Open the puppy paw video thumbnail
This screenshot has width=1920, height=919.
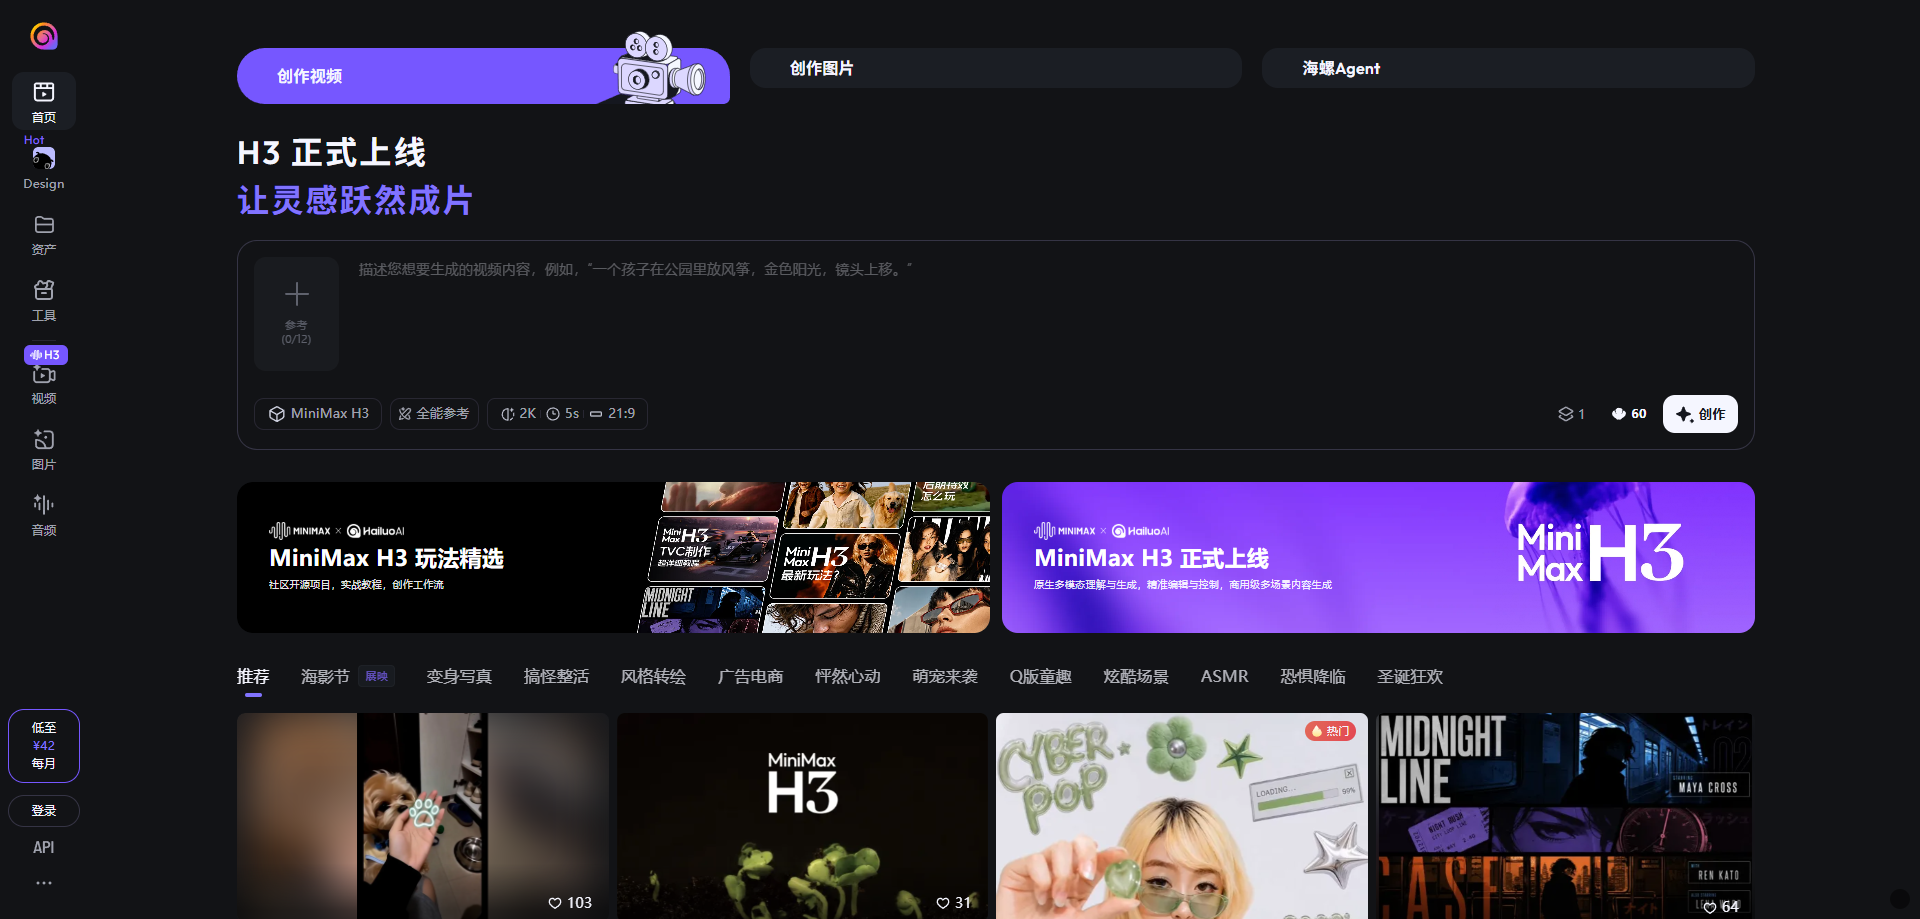tap(423, 816)
